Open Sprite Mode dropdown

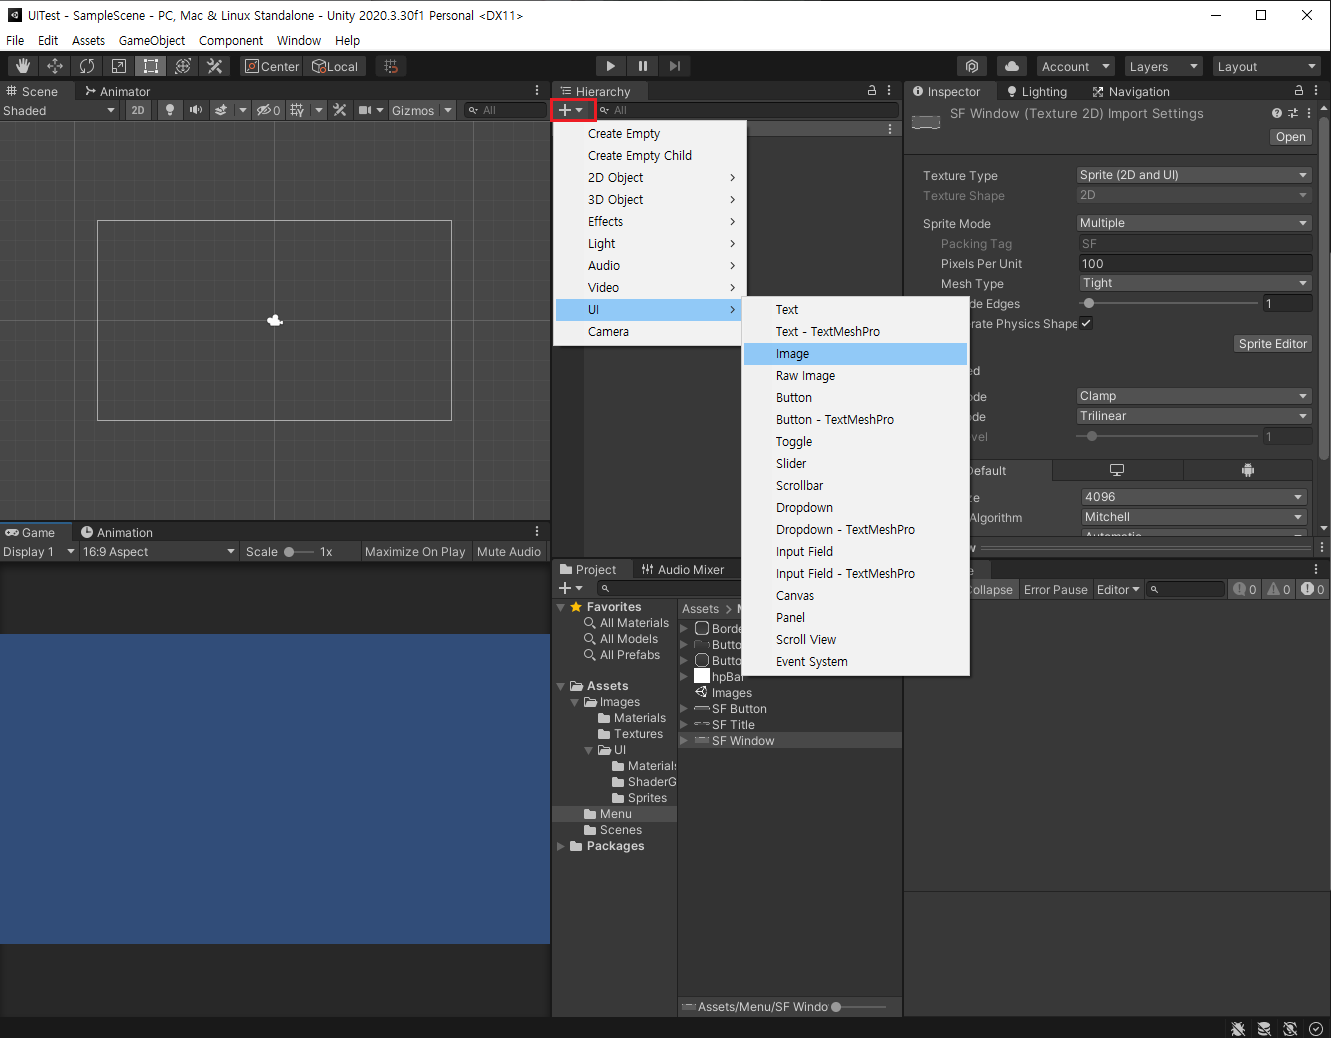pyautogui.click(x=1194, y=223)
